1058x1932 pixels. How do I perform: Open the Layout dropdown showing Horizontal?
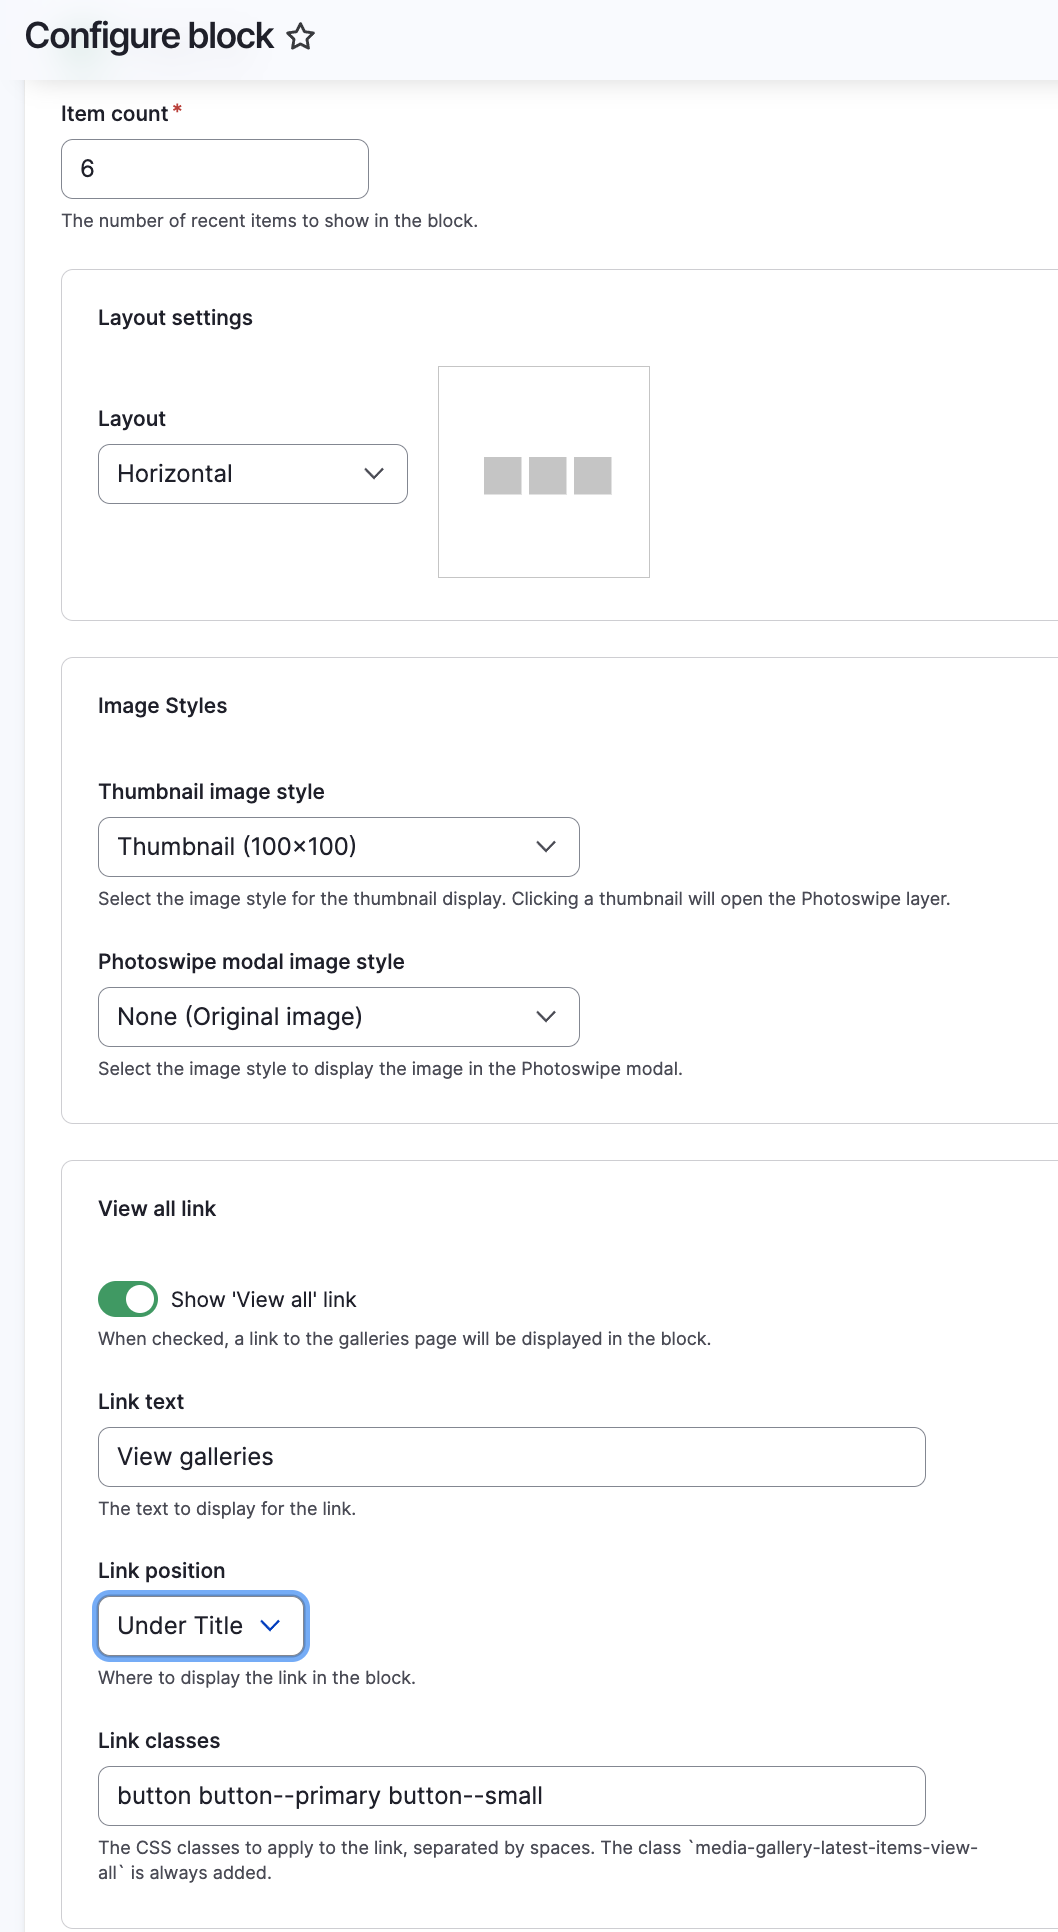(251, 473)
